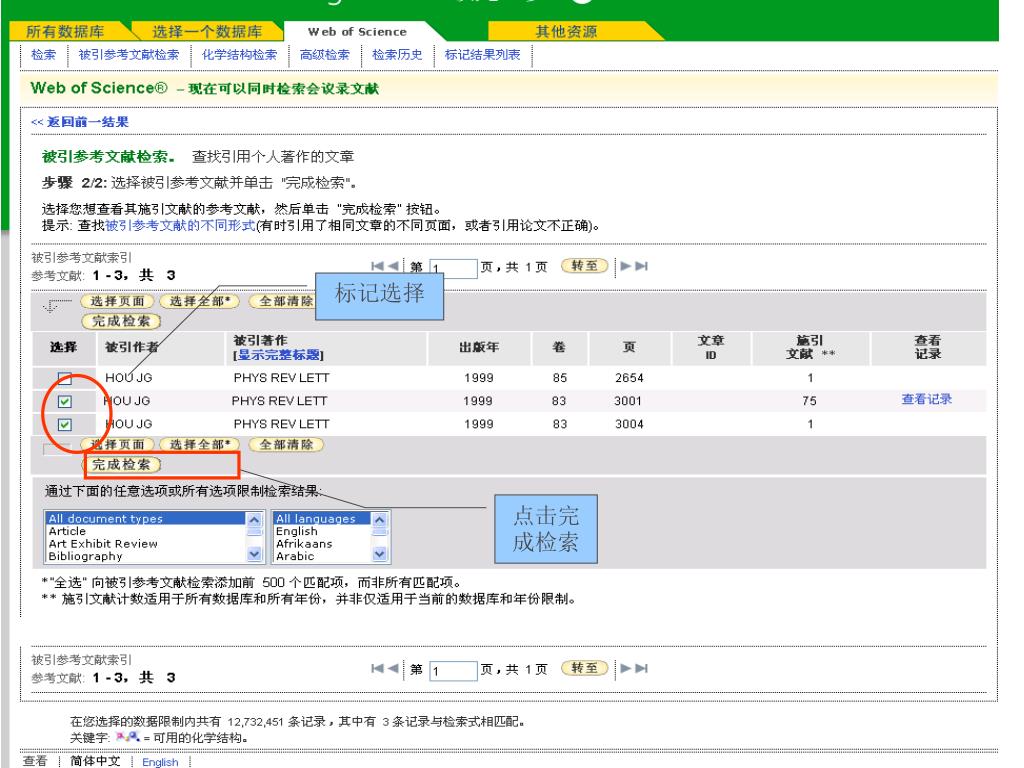Viewport: 1024px width, 768px height.
Task: Go to last page in top pagination
Action: pyautogui.click(x=641, y=266)
